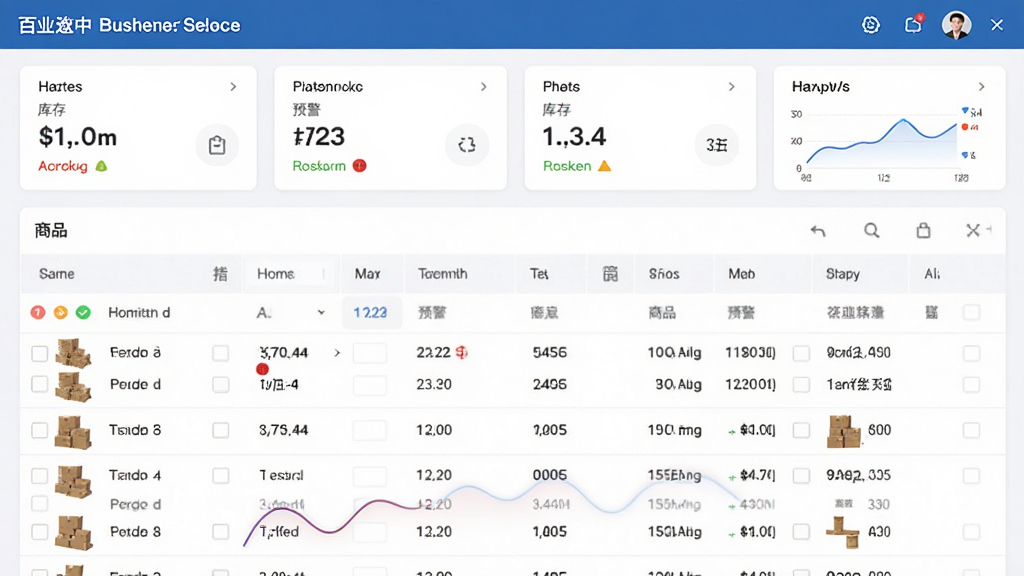Viewport: 1024px width, 576px height.
Task: Click the orange status dot in filter row
Action: tap(61, 313)
